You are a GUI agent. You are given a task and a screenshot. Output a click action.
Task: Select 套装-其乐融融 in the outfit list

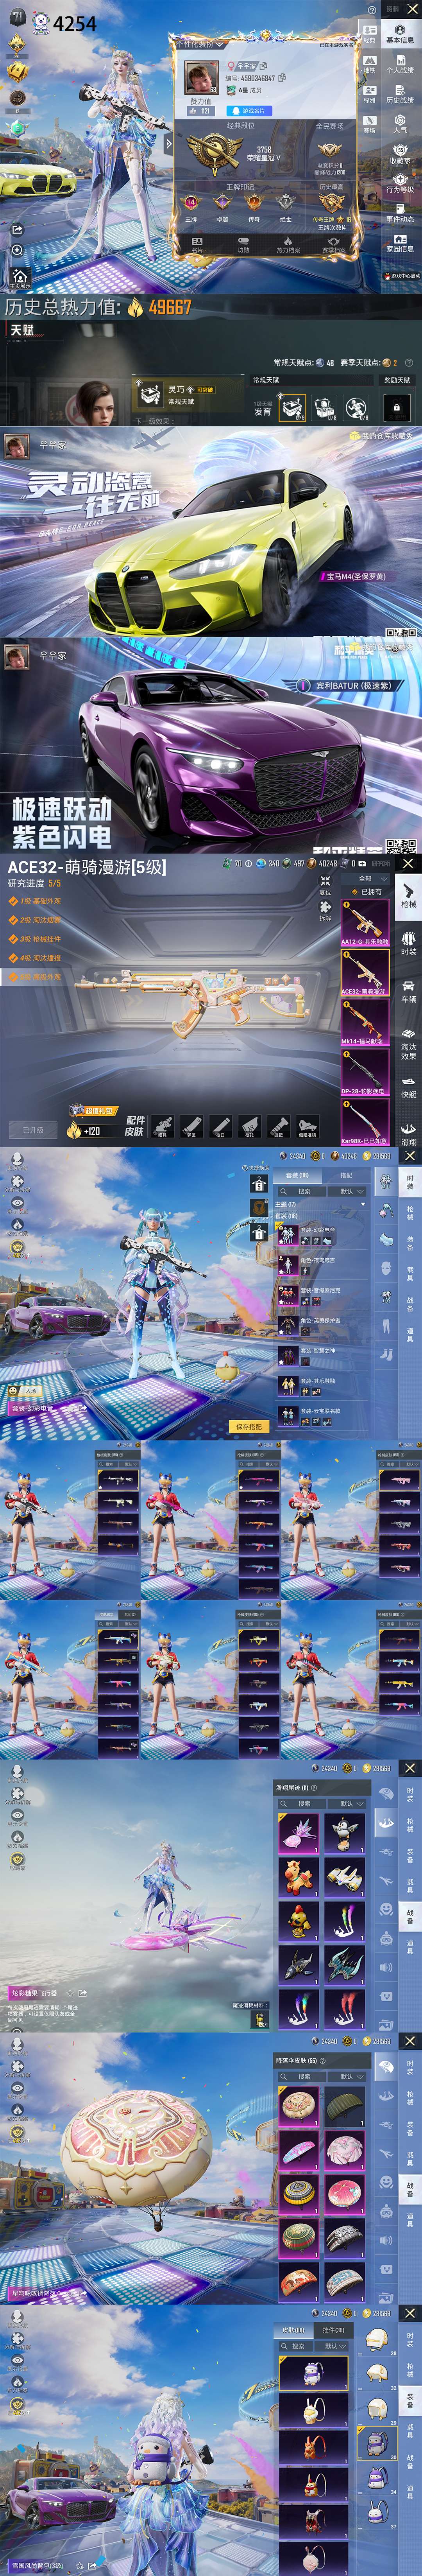[x=321, y=1386]
